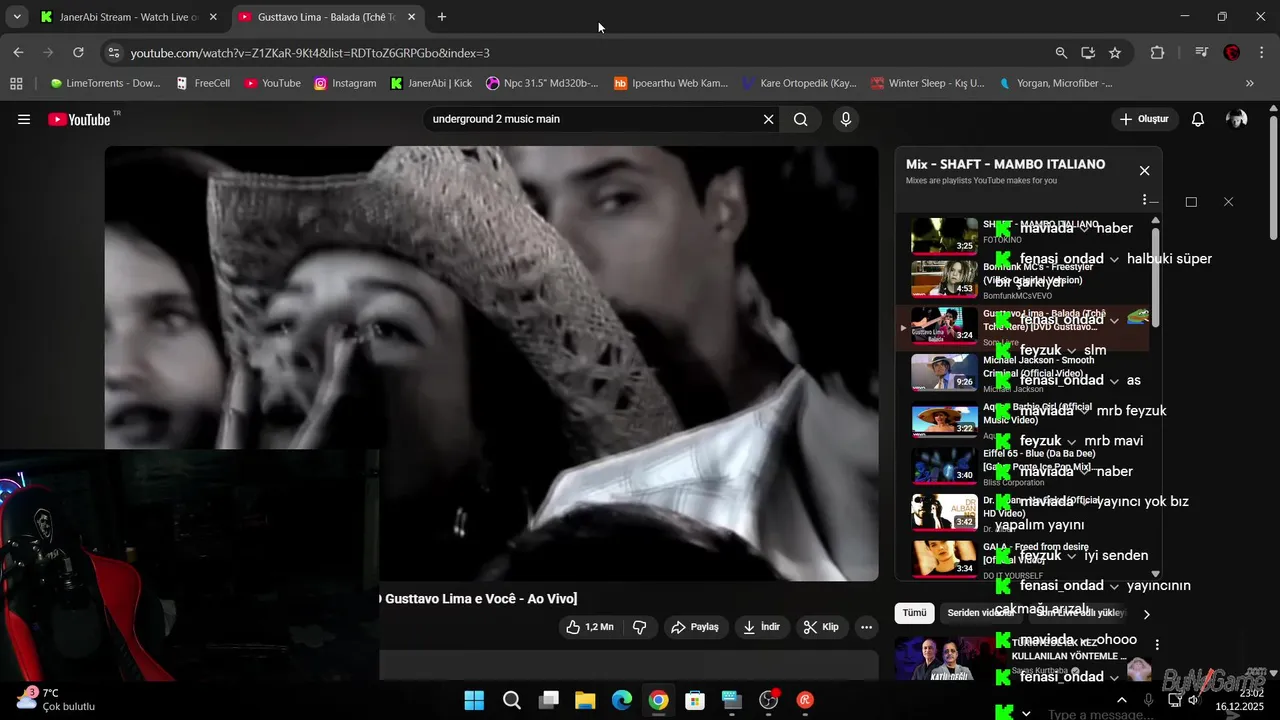This screenshot has width=1280, height=720.
Task: Show hidden bookmarks overflow chevron
Action: [x=1250, y=83]
